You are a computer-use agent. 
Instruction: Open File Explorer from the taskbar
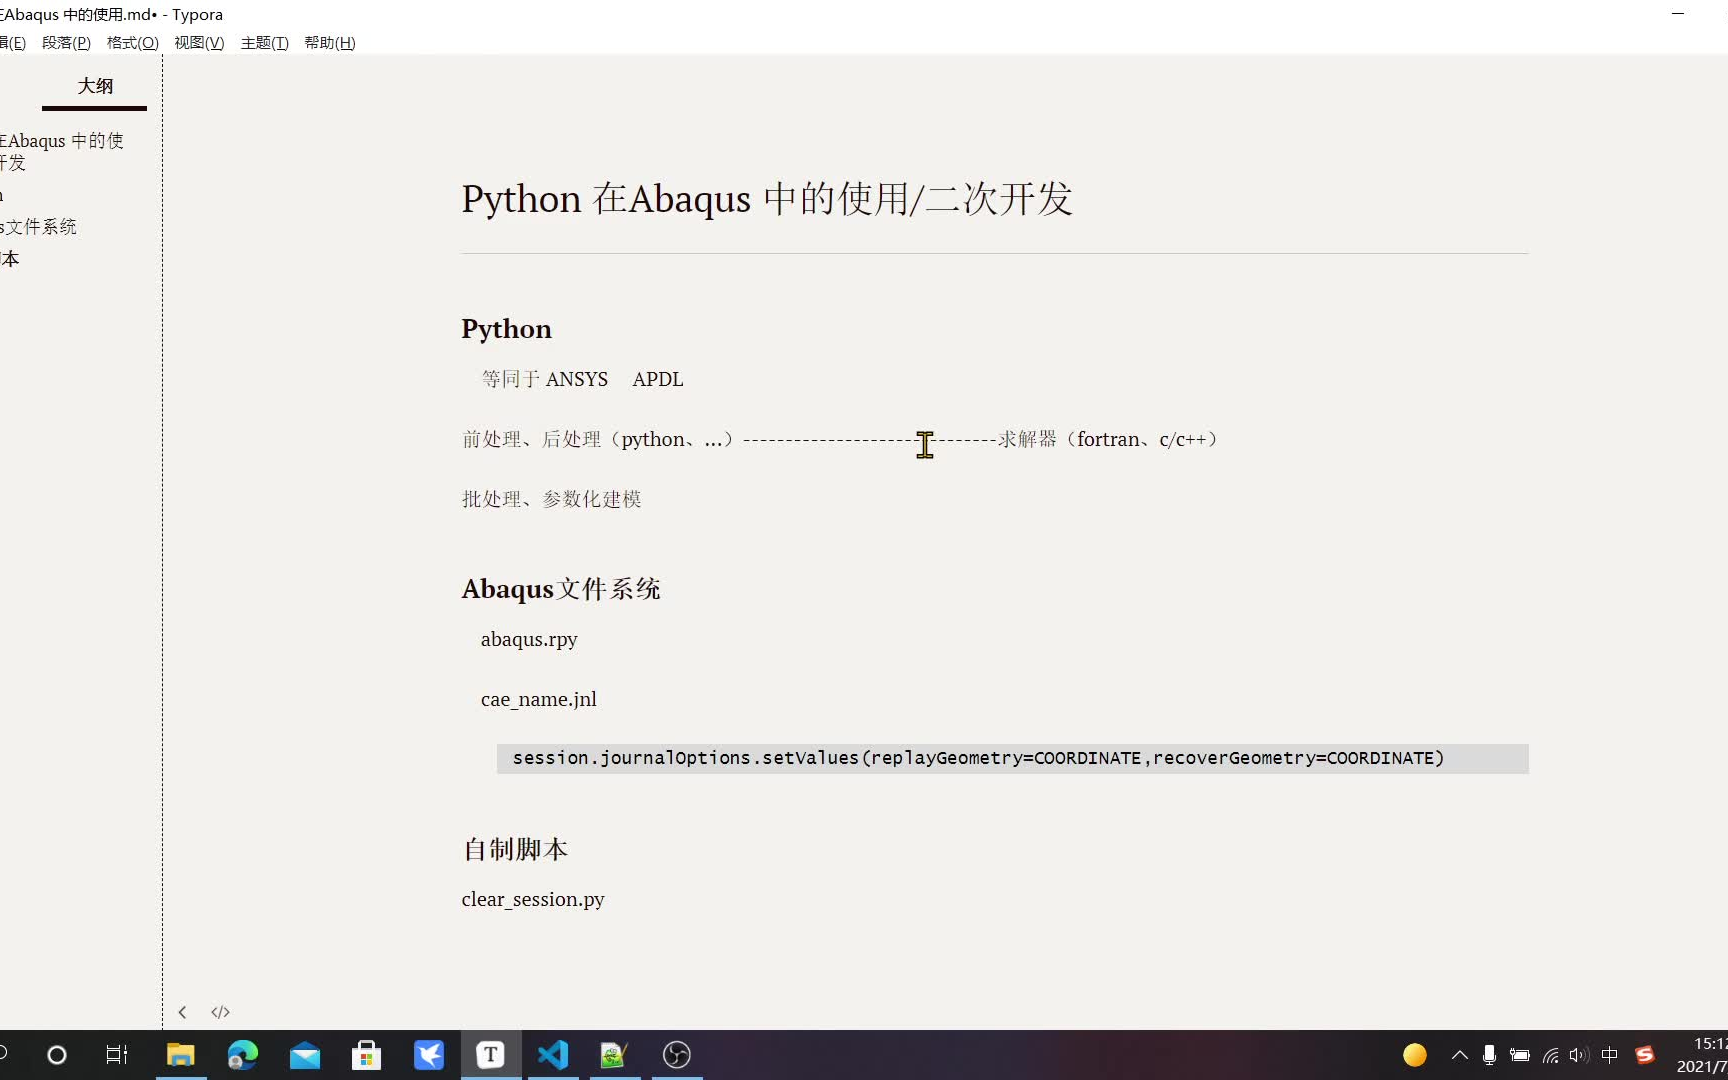(180, 1055)
